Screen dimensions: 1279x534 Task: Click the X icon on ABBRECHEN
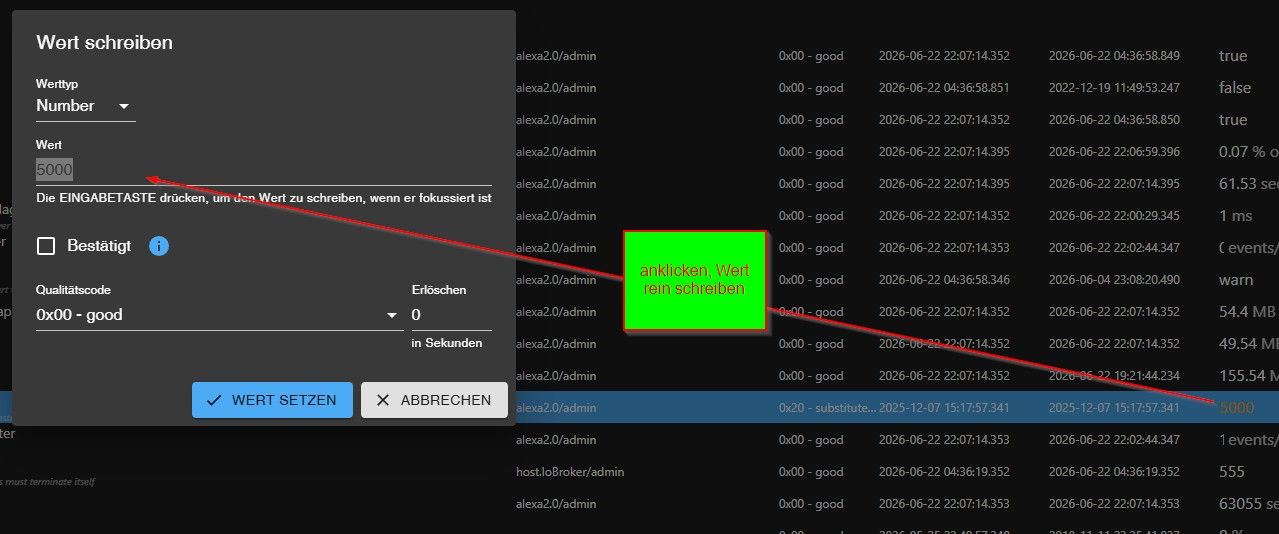383,400
